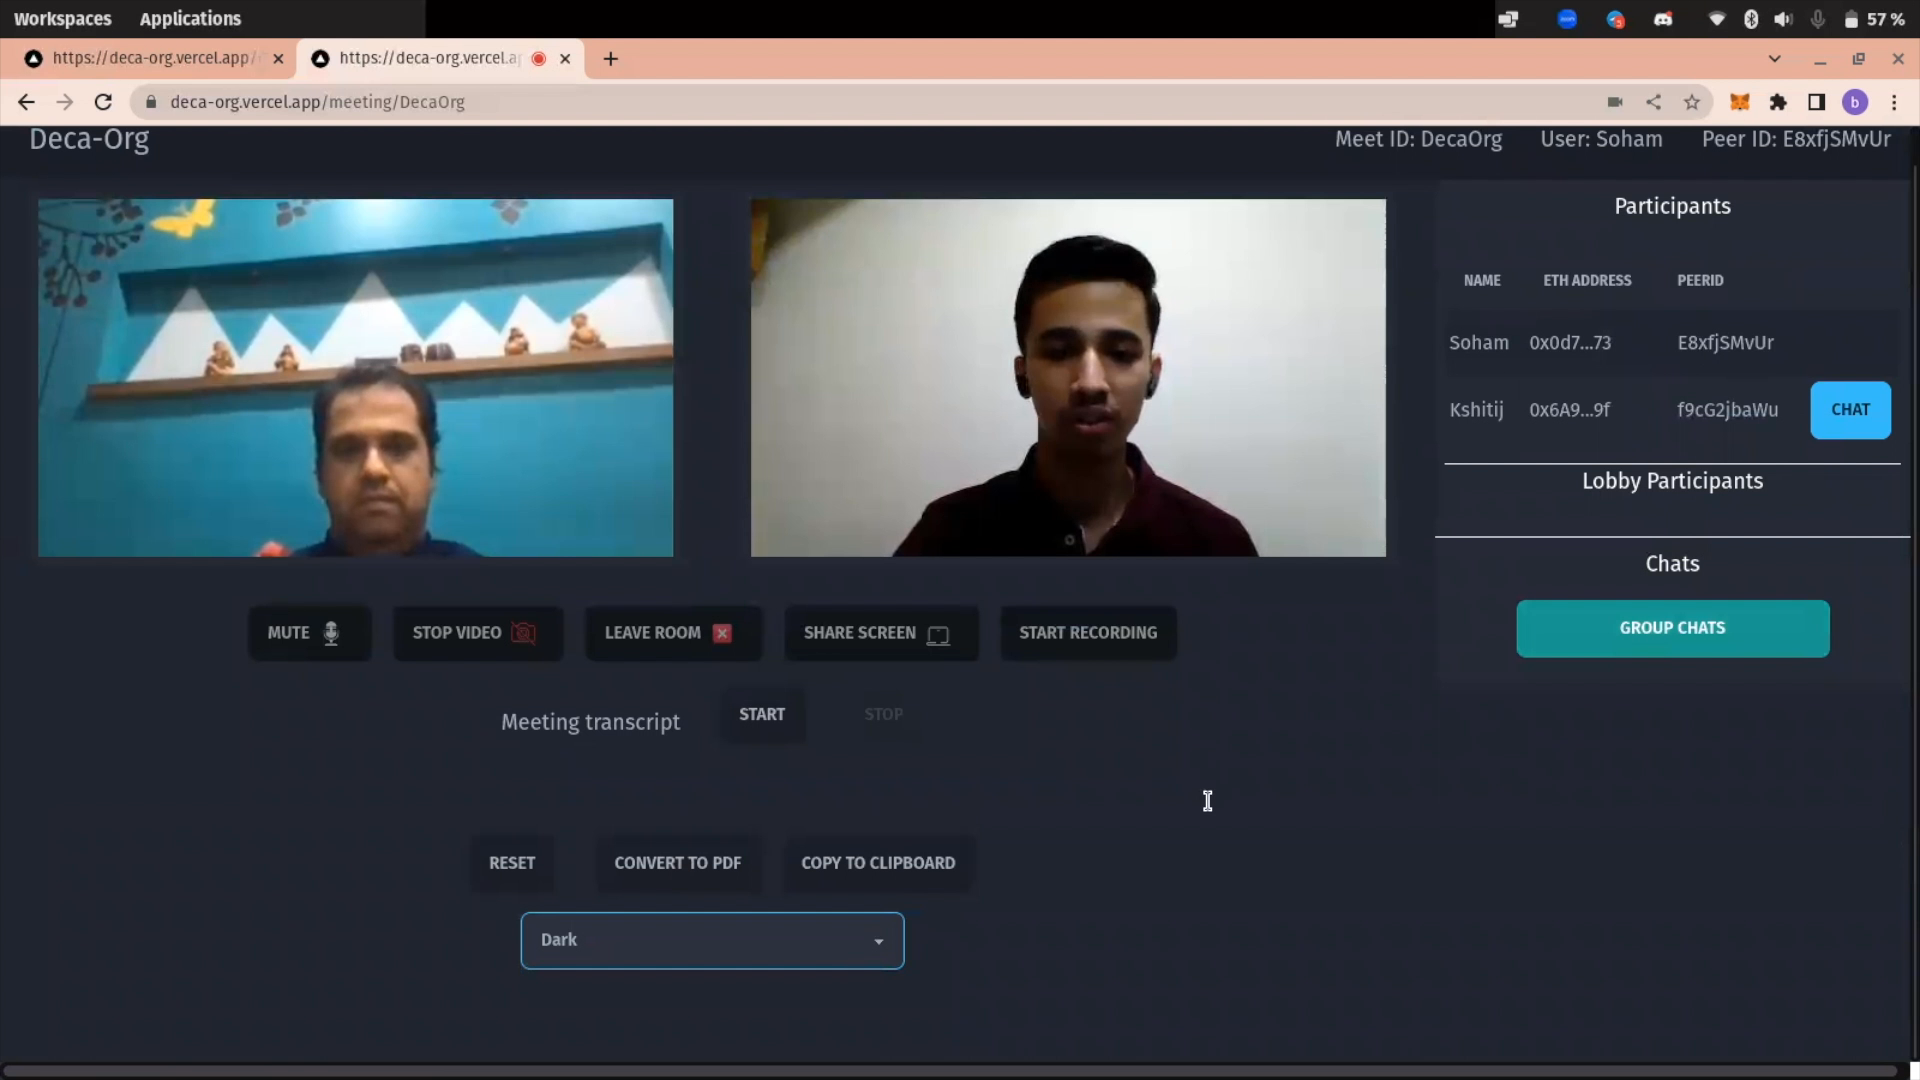The height and width of the screenshot is (1080, 1920).
Task: Close the first browser tab
Action: pos(278,59)
